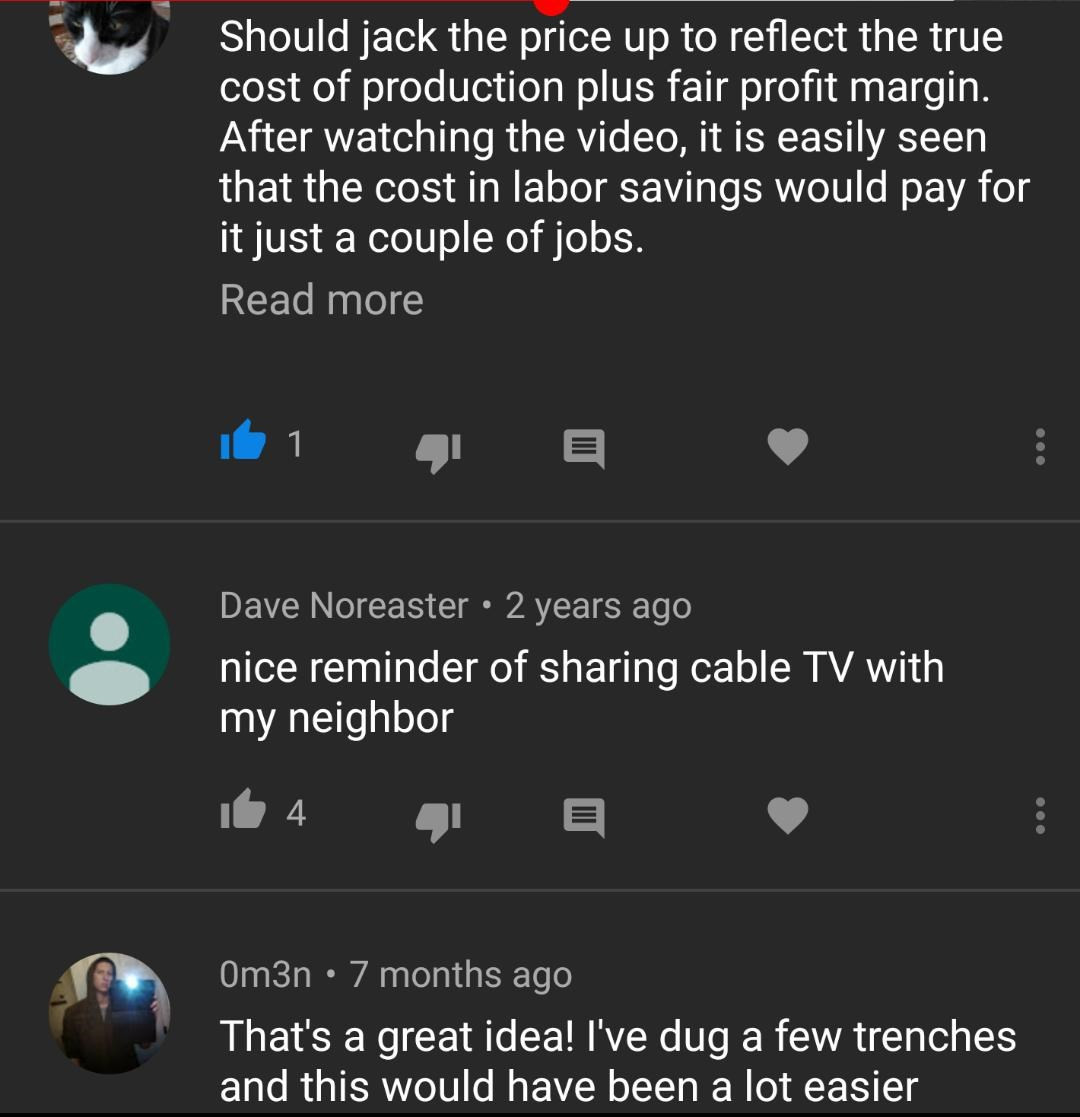The image size is (1080, 1117).
Task: Open Dave Noreaster's profile avatar
Action: tap(109, 645)
